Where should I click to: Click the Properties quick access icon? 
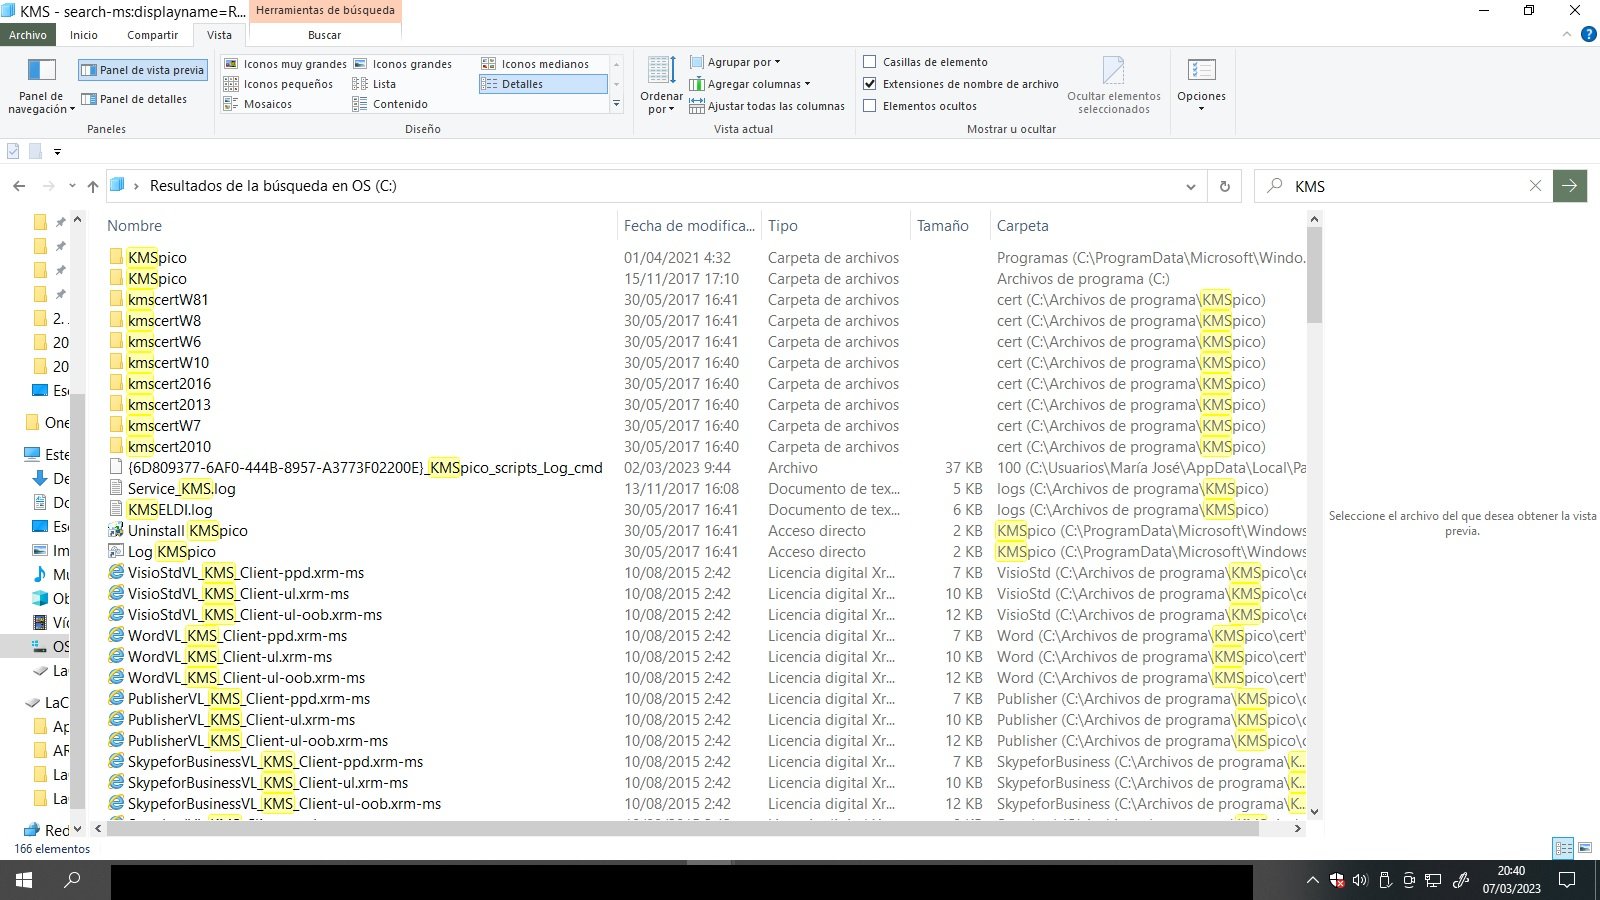[13, 152]
